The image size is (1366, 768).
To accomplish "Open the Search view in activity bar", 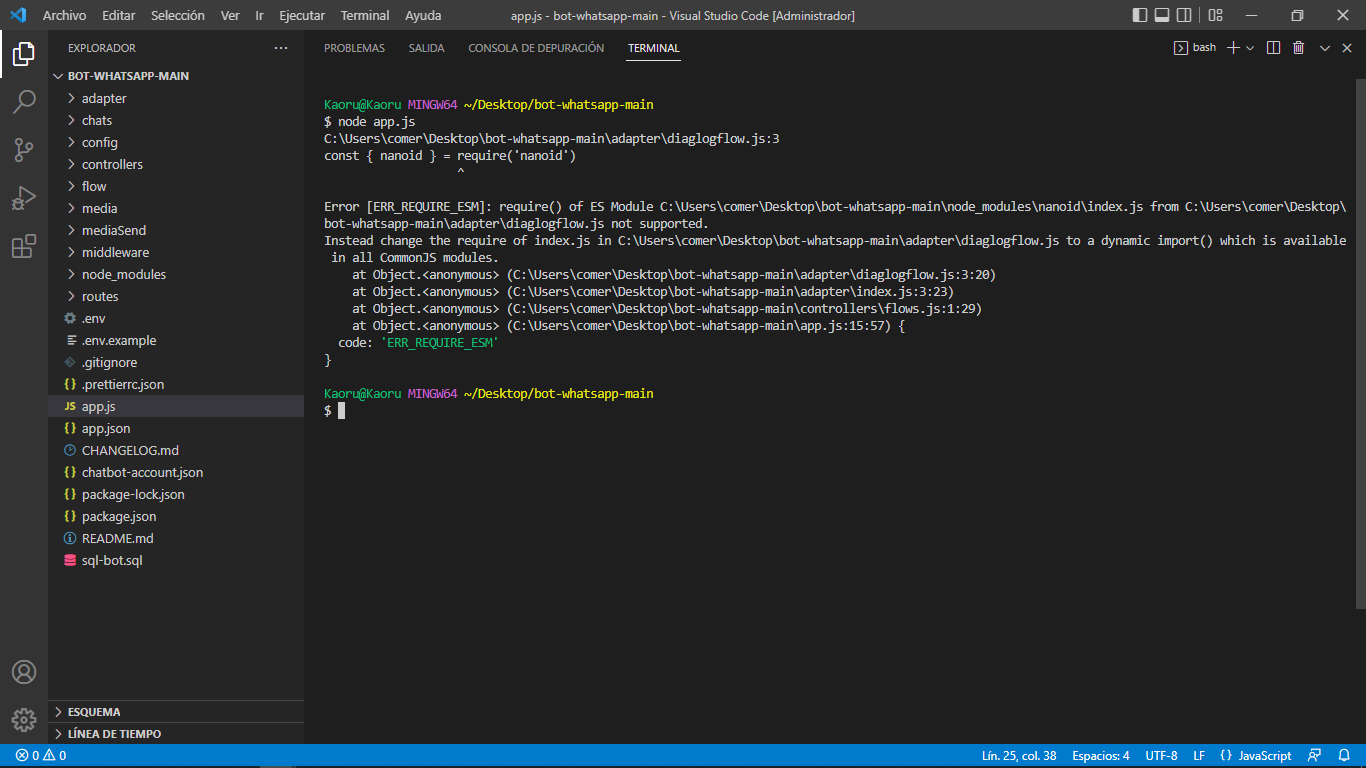I will coord(24,102).
